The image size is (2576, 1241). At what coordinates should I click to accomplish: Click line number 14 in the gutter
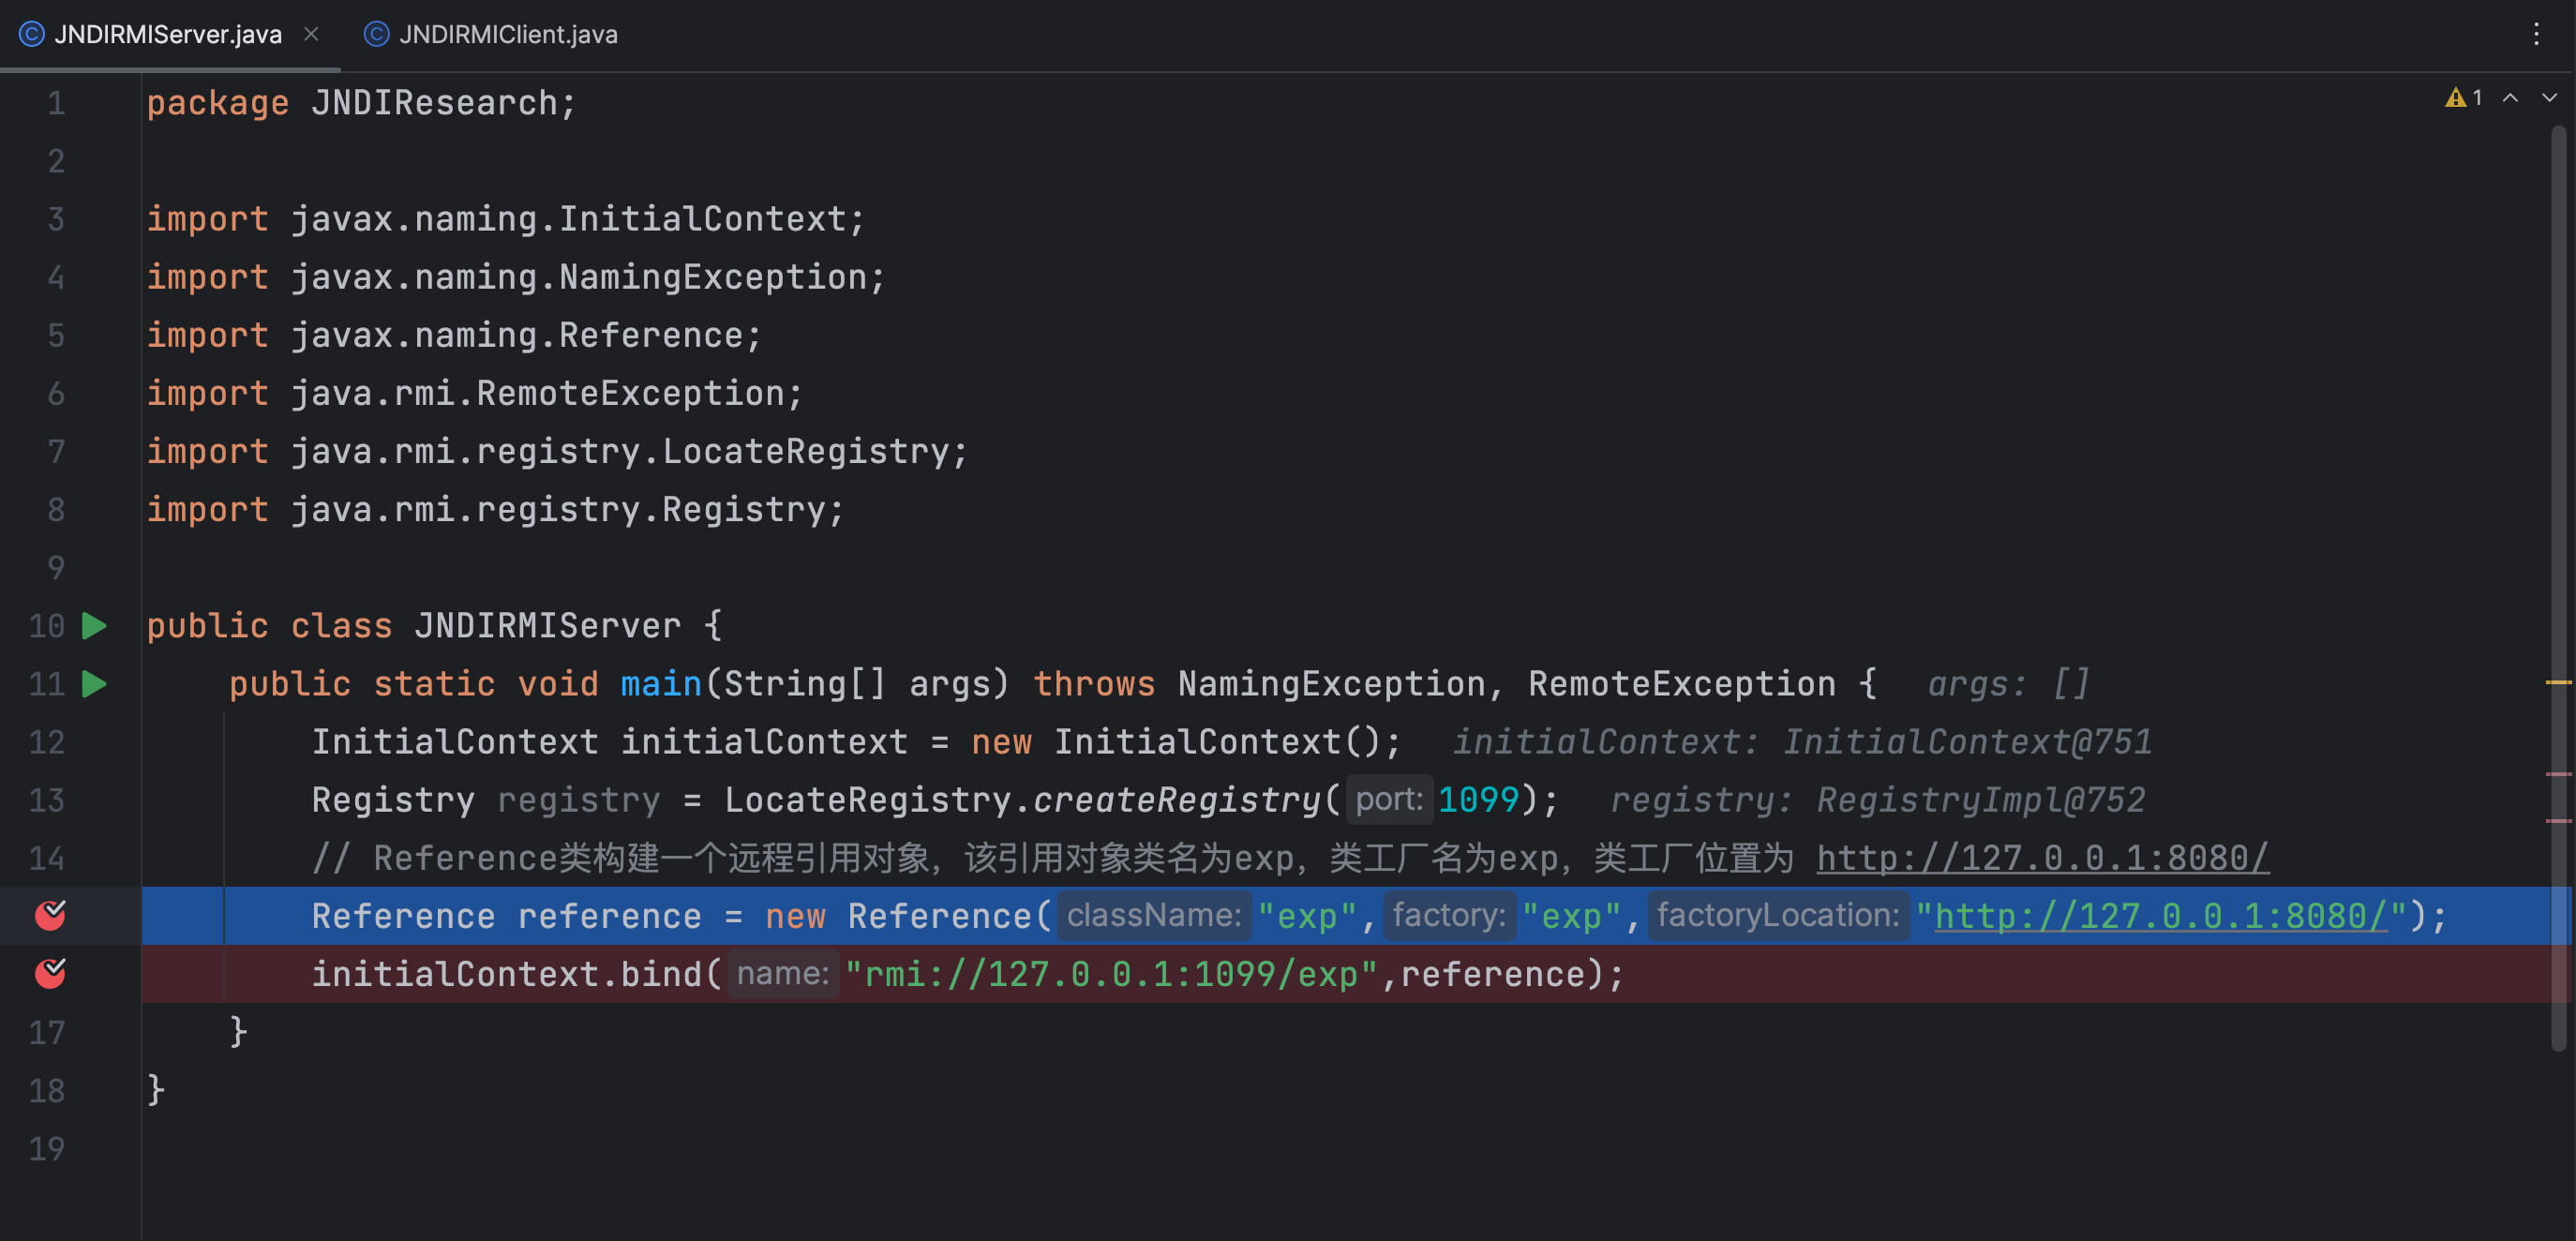pyautogui.click(x=46, y=858)
